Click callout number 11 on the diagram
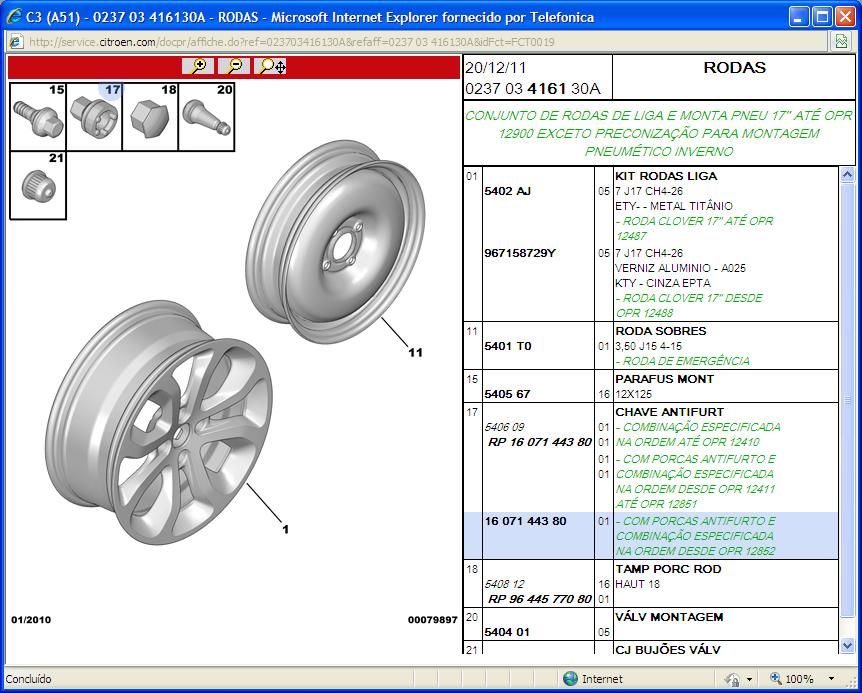Image resolution: width=862 pixels, height=693 pixels. 416,352
